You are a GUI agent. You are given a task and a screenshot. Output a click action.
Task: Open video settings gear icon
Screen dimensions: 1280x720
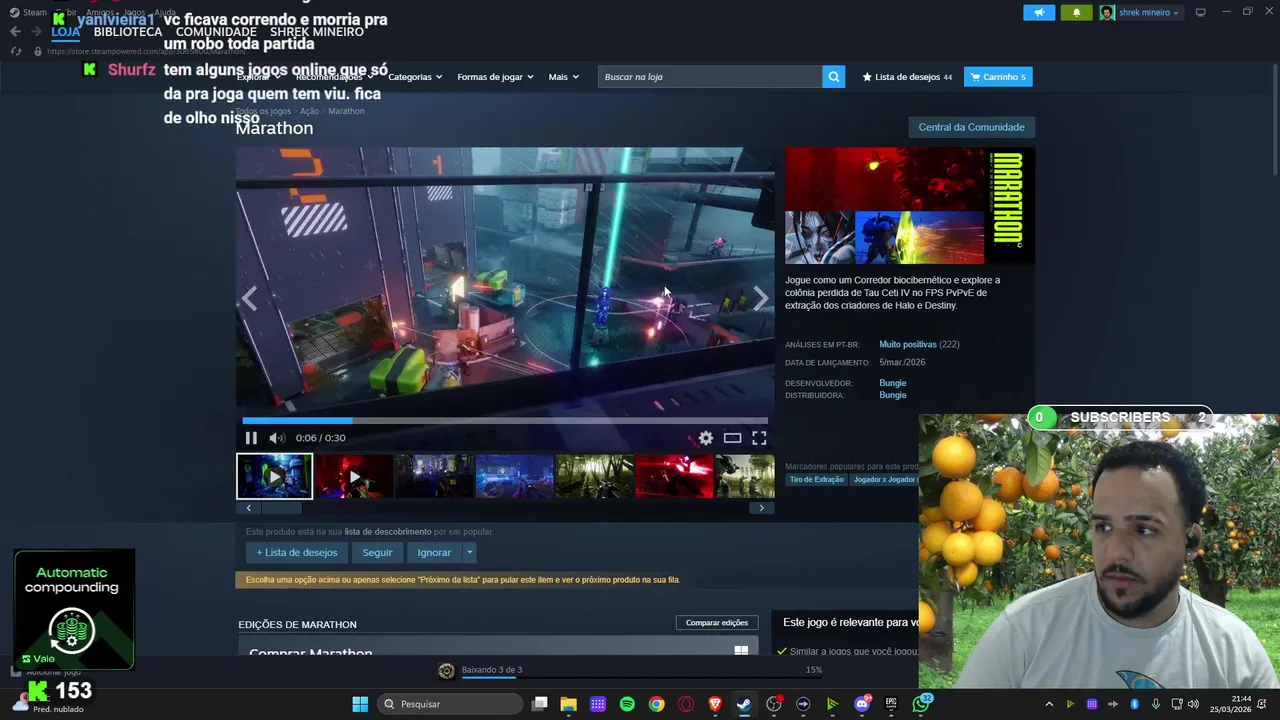click(x=706, y=438)
